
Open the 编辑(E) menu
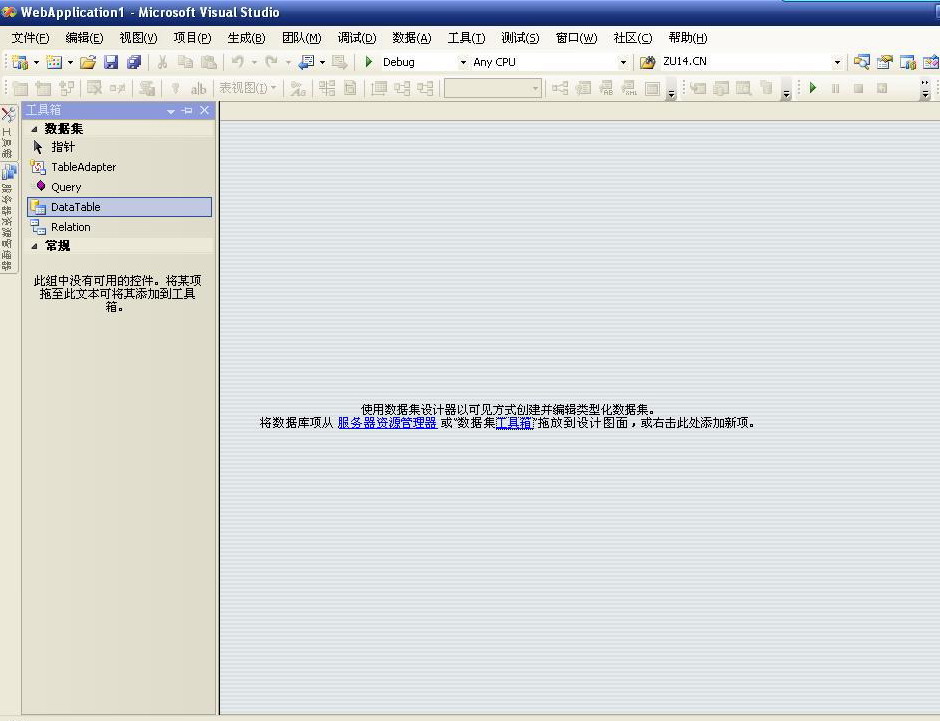tap(84, 38)
